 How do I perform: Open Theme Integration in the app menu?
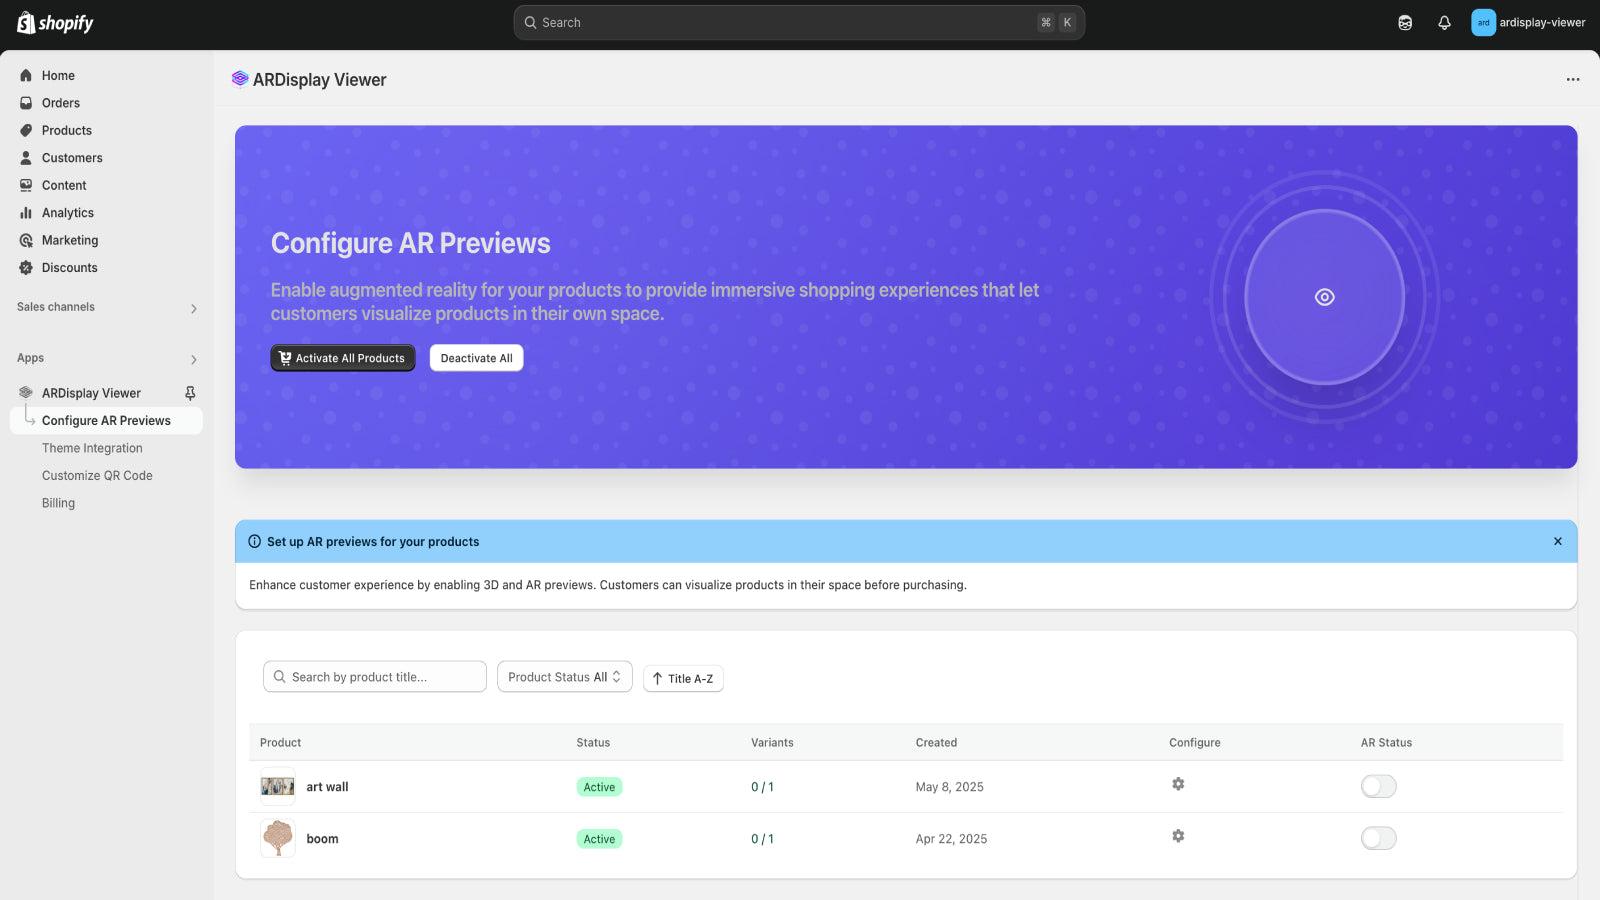pyautogui.click(x=92, y=447)
